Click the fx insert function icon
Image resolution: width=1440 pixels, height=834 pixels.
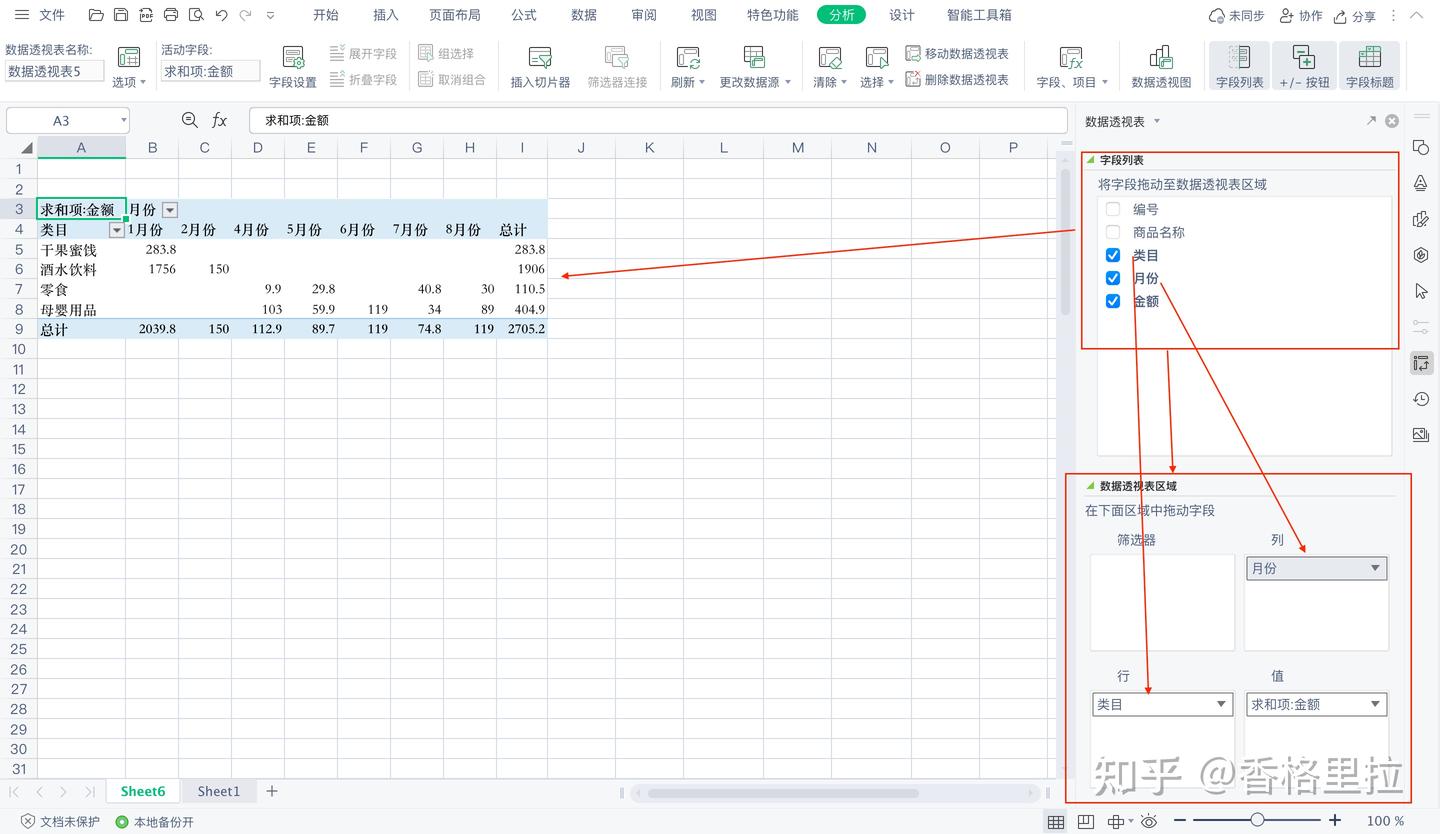click(219, 120)
